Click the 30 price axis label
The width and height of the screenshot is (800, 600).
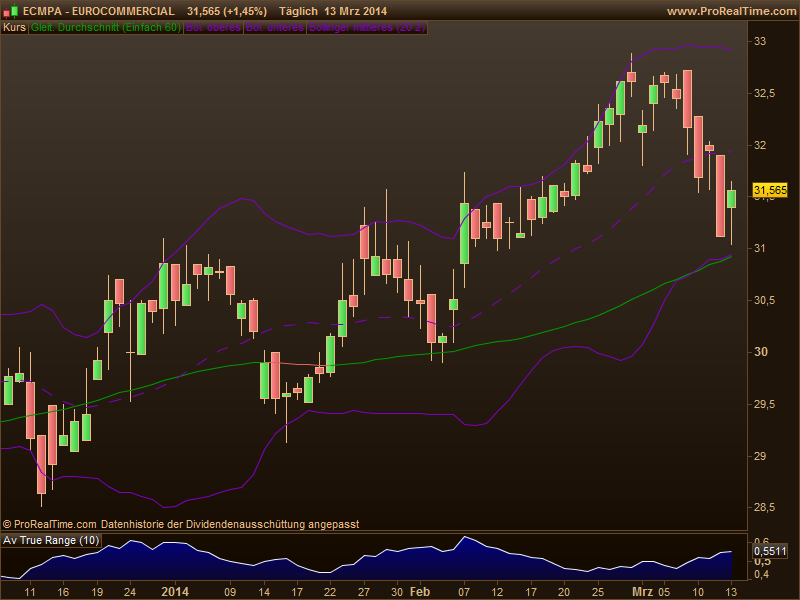point(760,352)
